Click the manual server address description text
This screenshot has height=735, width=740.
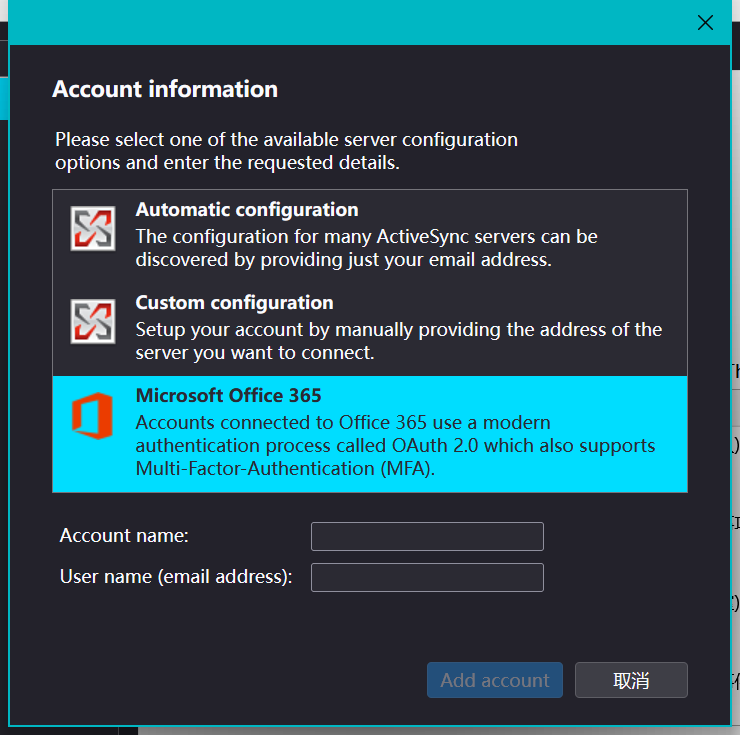[399, 341]
